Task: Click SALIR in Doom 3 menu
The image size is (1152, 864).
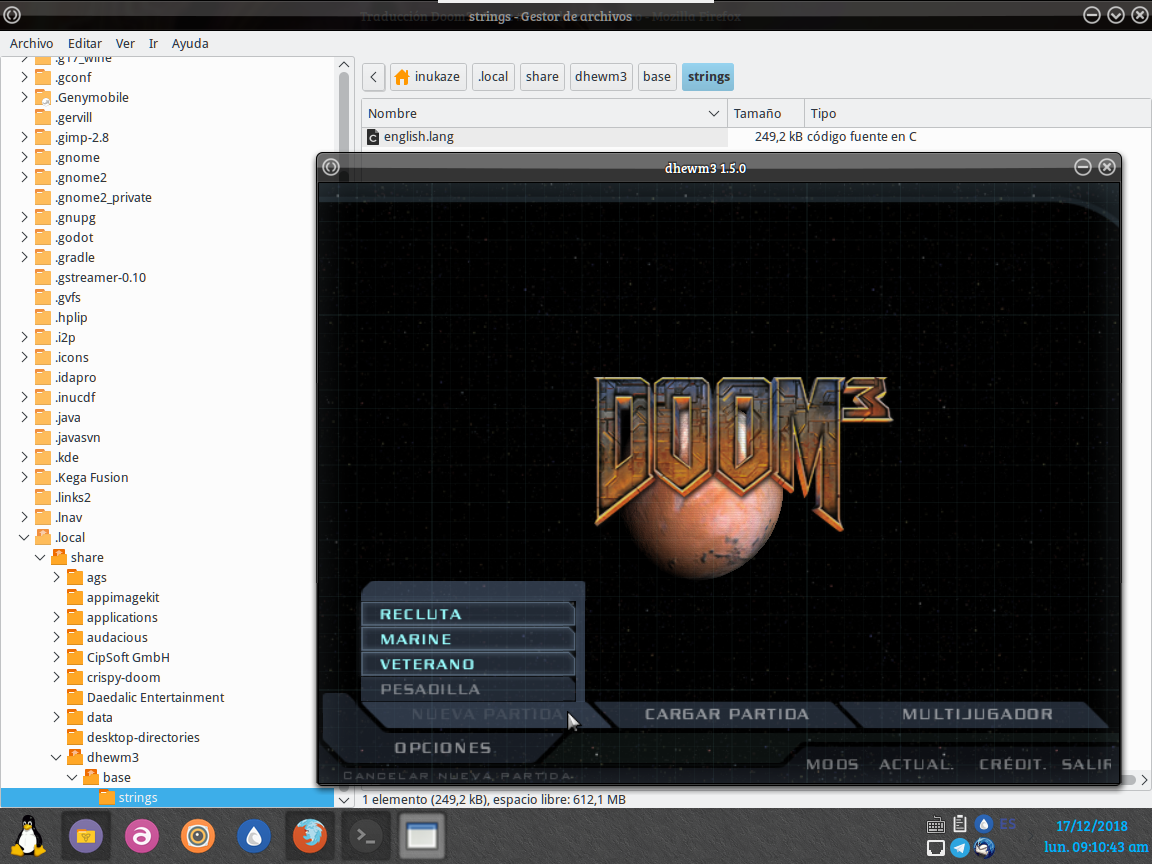Action: click(x=1087, y=765)
